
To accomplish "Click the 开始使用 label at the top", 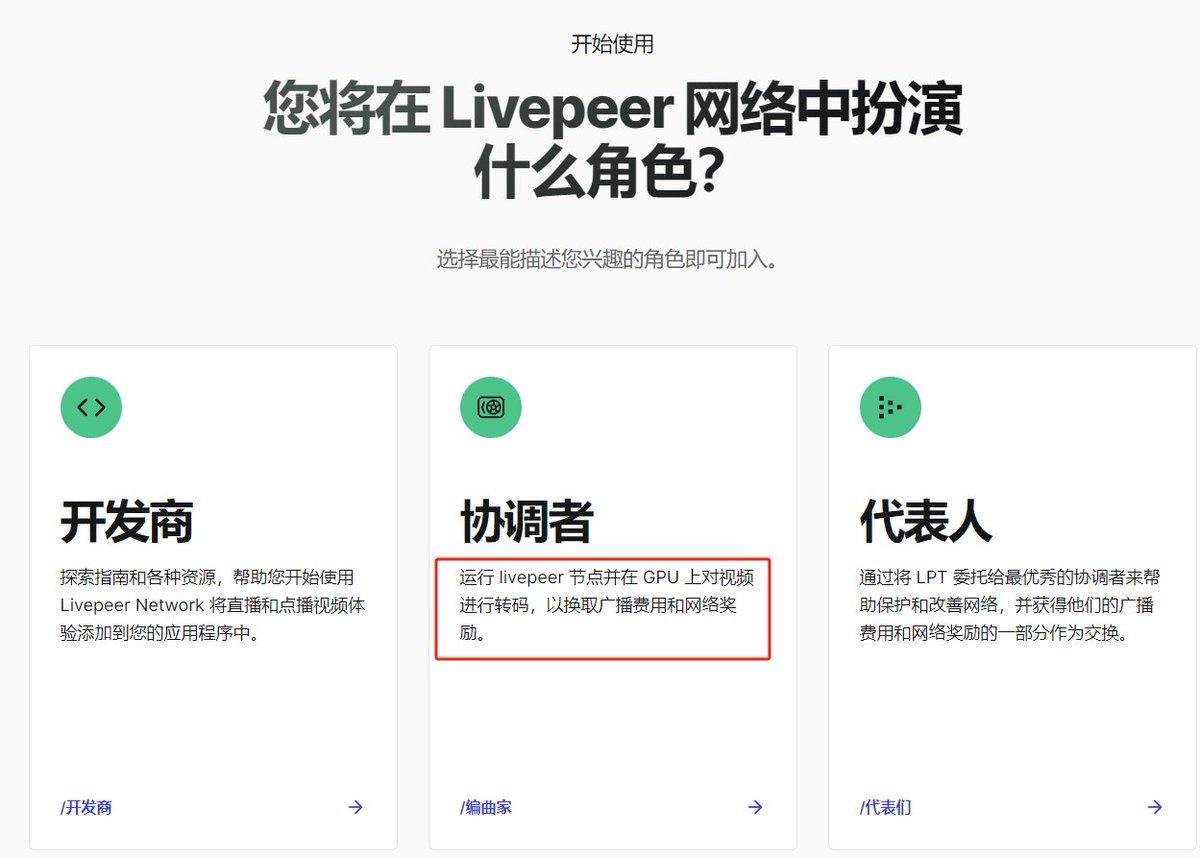I will [612, 44].
